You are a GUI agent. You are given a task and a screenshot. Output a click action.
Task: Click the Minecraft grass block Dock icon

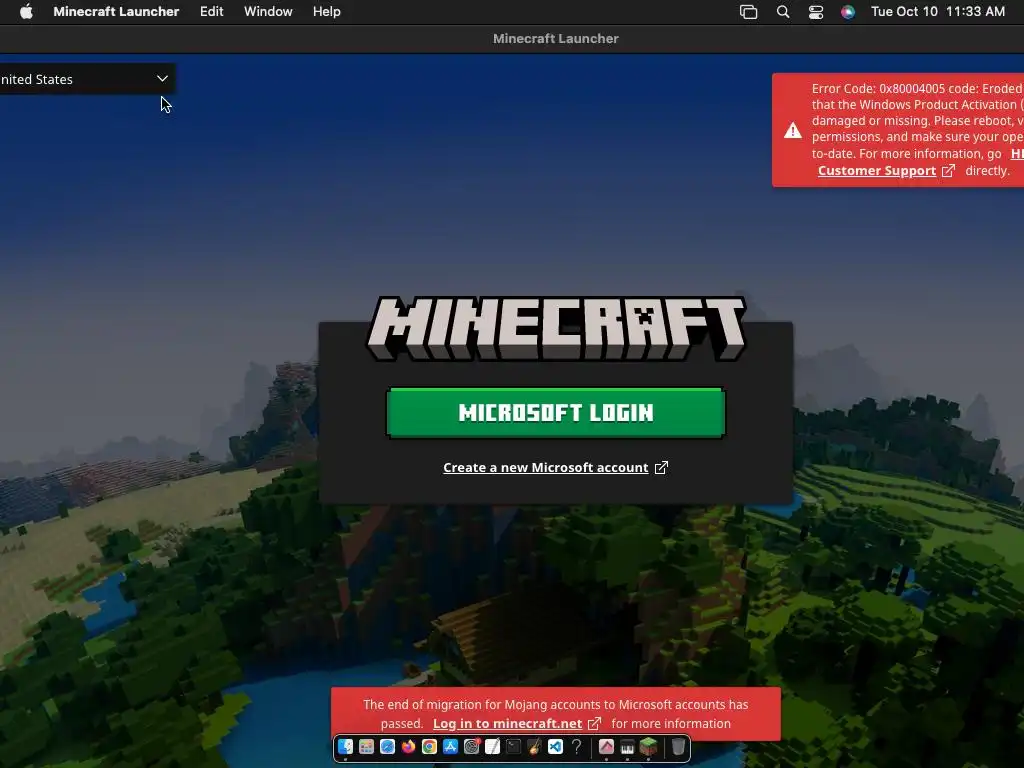[x=648, y=746]
